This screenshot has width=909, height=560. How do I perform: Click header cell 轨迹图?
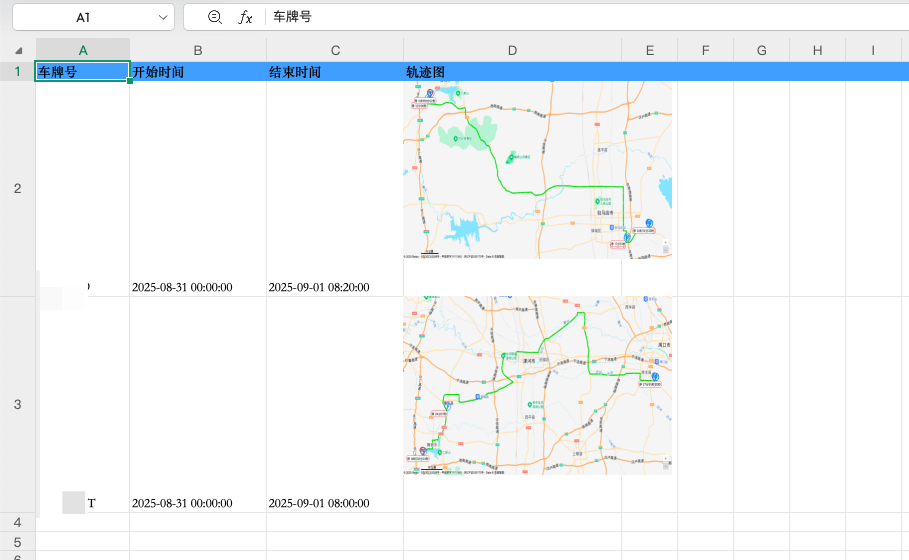point(512,71)
